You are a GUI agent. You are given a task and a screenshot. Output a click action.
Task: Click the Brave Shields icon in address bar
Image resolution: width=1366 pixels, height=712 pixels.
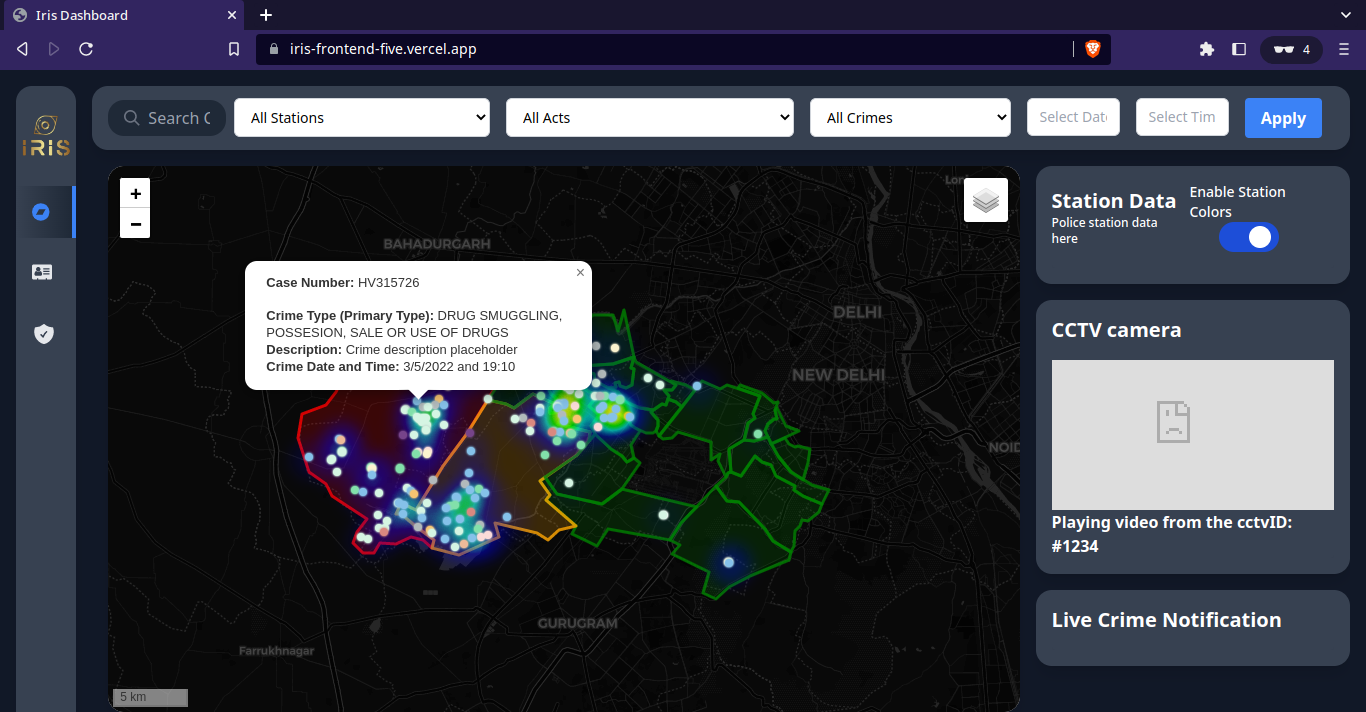[x=1092, y=49]
